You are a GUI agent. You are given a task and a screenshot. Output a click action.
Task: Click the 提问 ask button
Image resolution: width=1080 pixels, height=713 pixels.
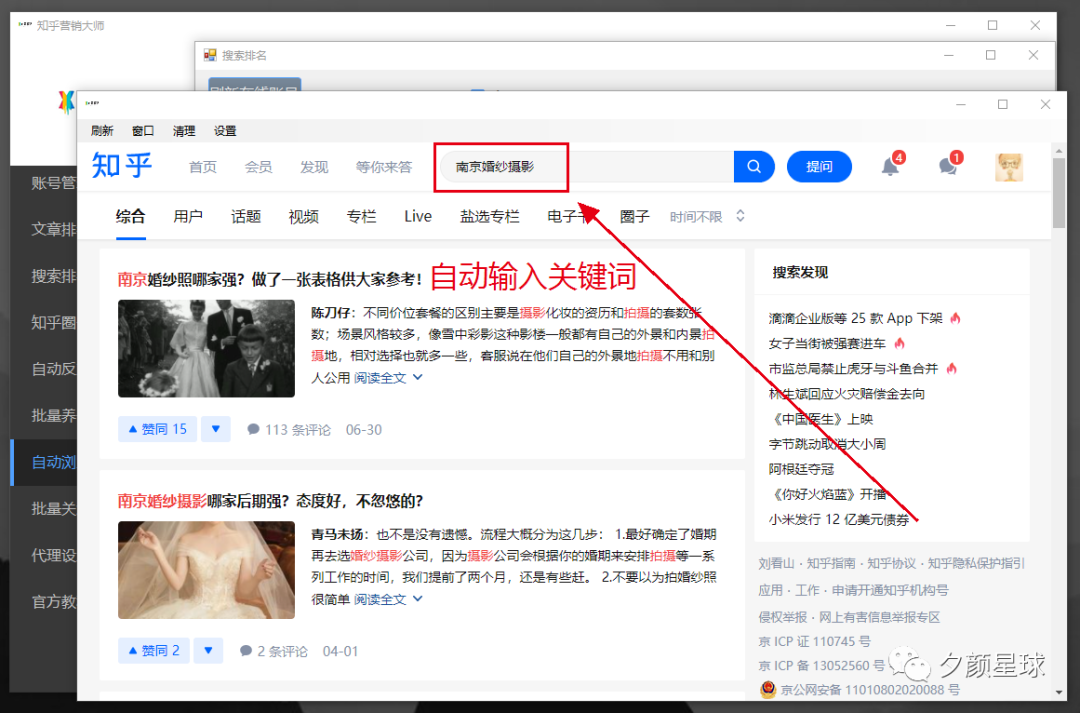pyautogui.click(x=819, y=167)
